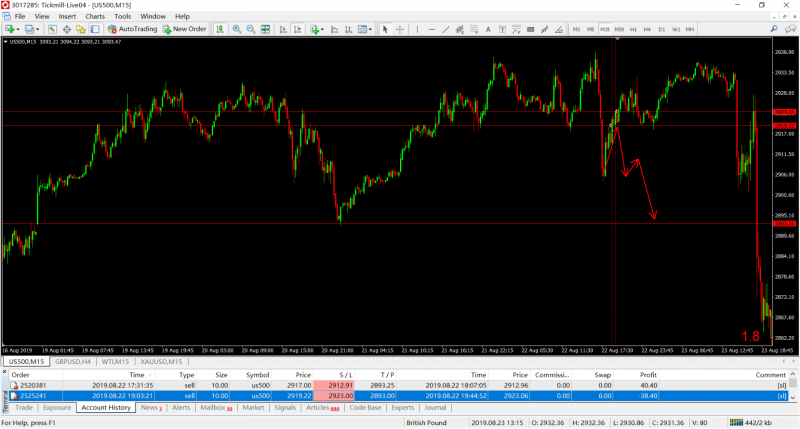This screenshot has height=429, width=800.
Task: Select the Fibonacci retracement tool
Action: pos(474,29)
